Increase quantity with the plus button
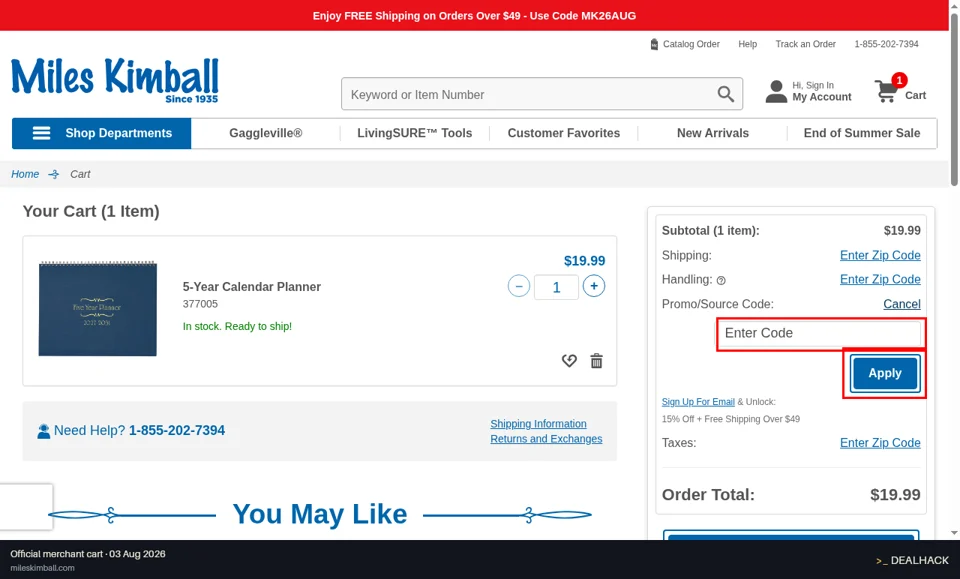Image resolution: width=960 pixels, height=579 pixels. [x=594, y=286]
